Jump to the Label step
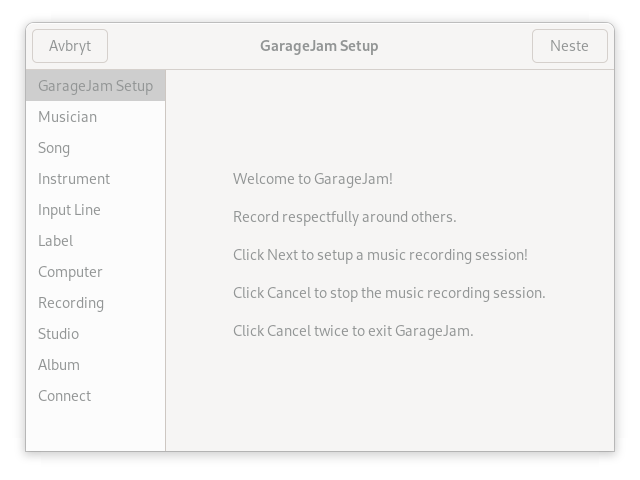The width and height of the screenshot is (640, 480). pyautogui.click(x=55, y=241)
